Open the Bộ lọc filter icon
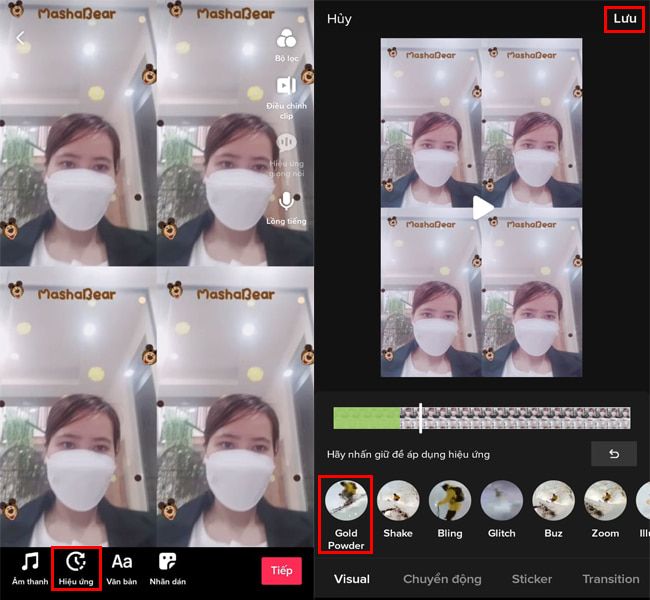 pos(287,40)
